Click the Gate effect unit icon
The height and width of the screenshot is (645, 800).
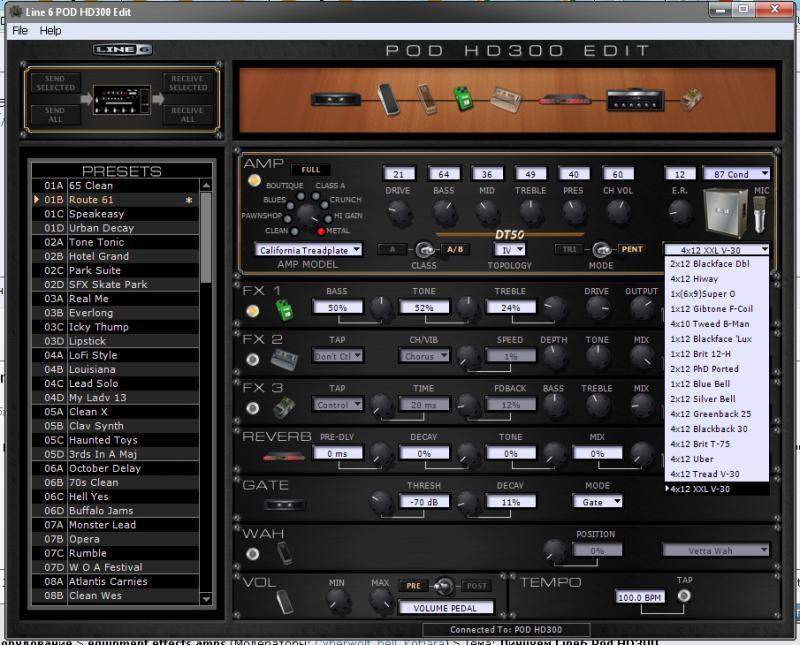click(283, 504)
